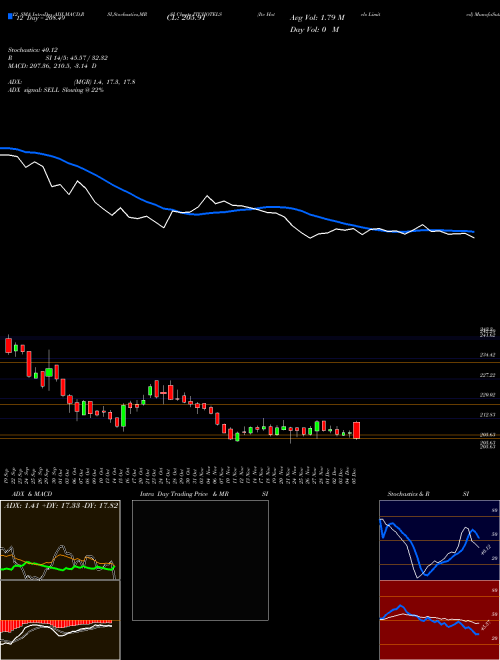The width and height of the screenshot is (500, 660).
Task: Open the ADX indicator chart panel
Action: point(60,540)
